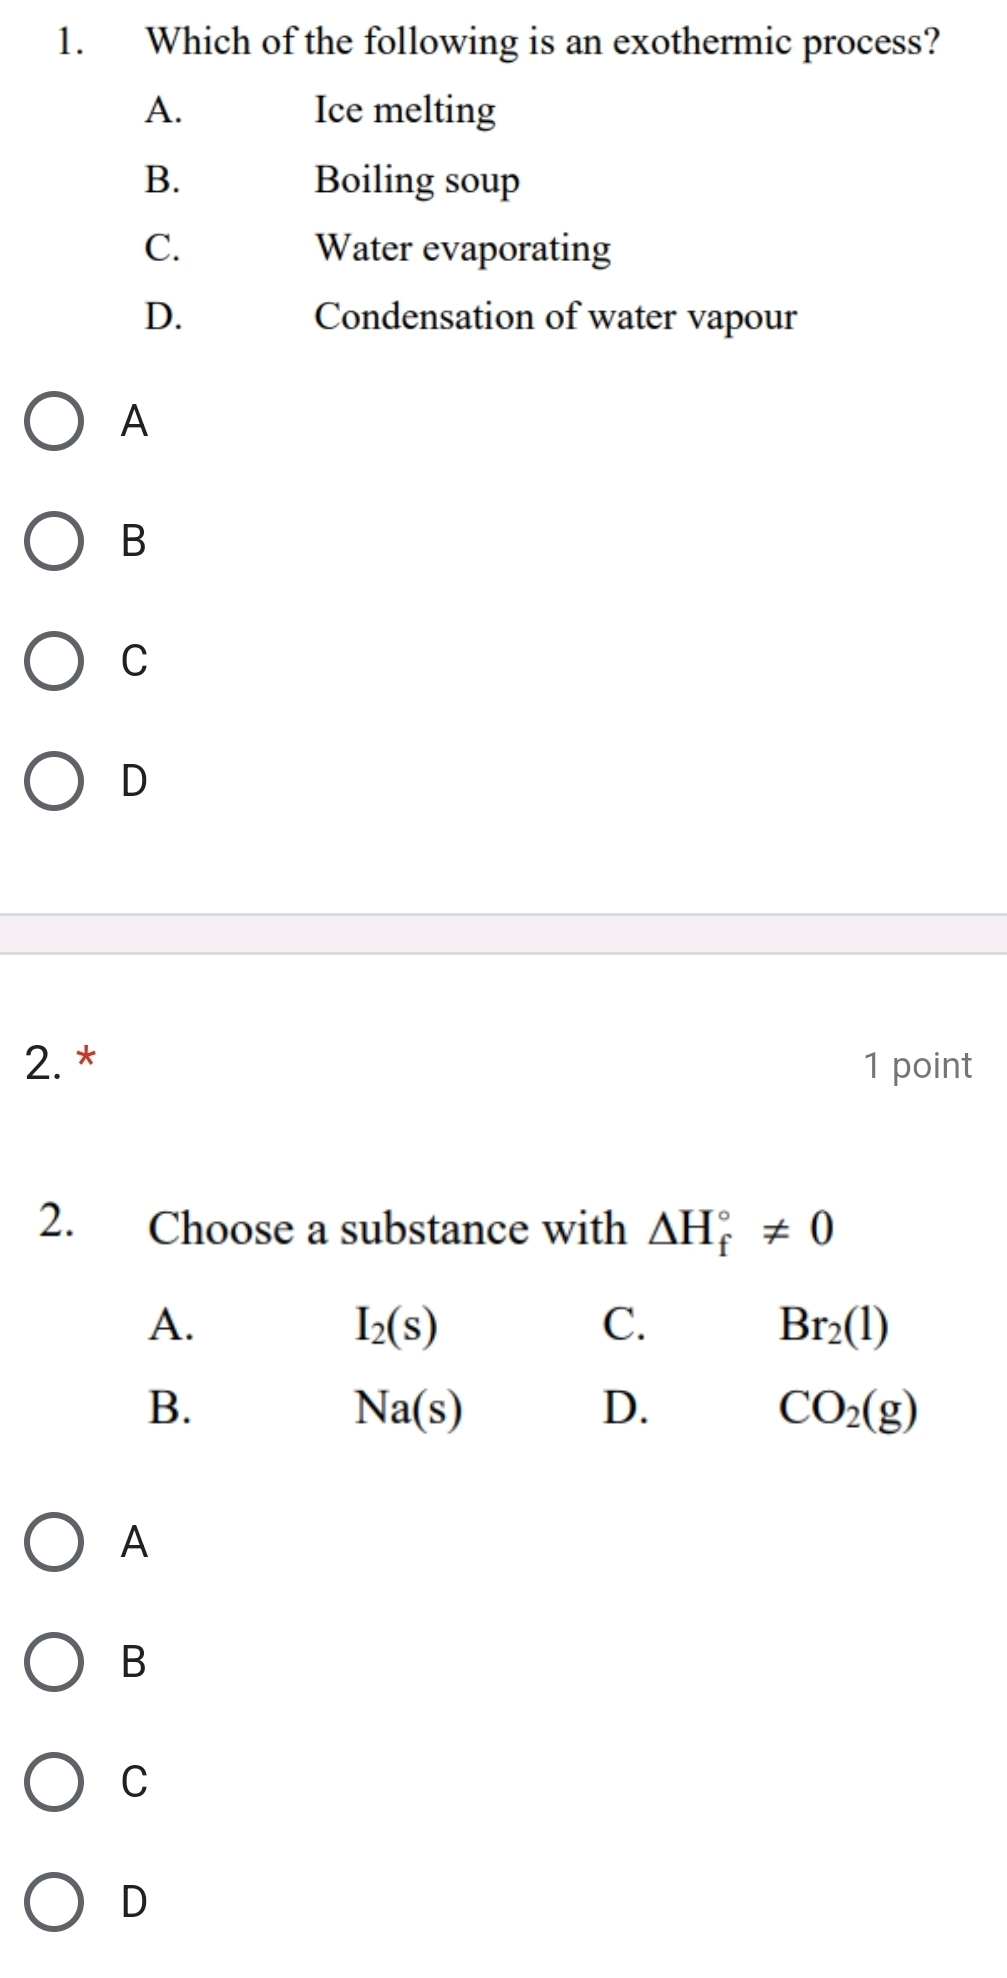Choose the Condensation of water vapour option

pos(554,318)
